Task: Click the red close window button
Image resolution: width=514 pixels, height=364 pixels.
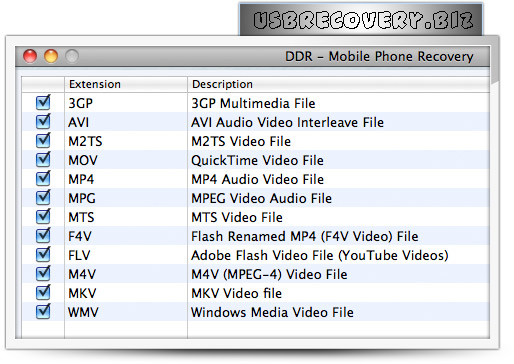Action: [x=30, y=56]
